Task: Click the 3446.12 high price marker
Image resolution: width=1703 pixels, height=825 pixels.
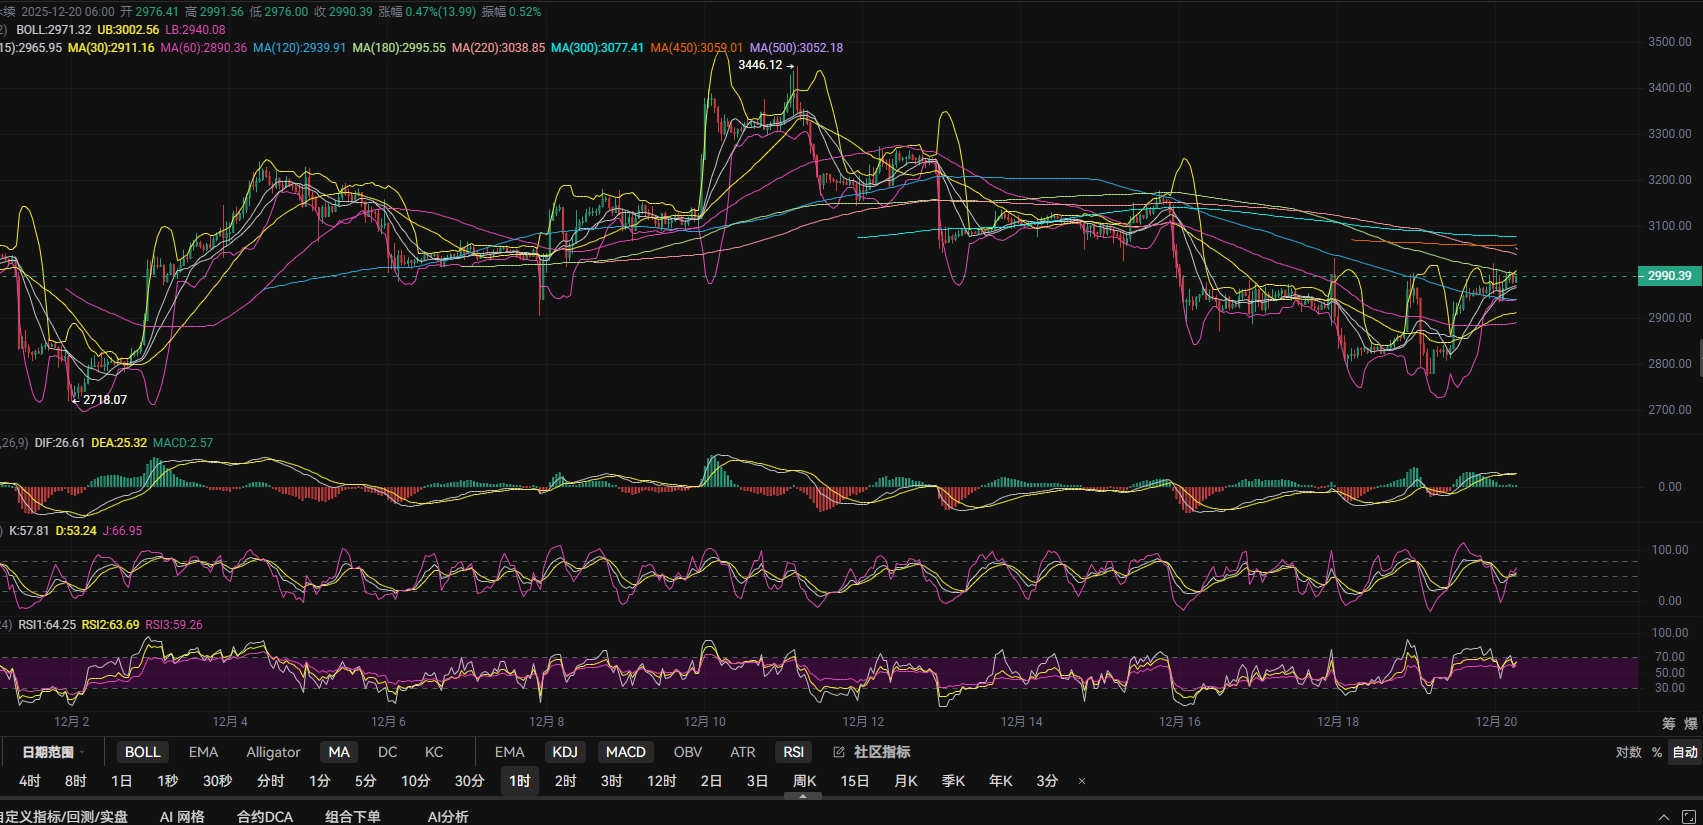Action: point(760,65)
